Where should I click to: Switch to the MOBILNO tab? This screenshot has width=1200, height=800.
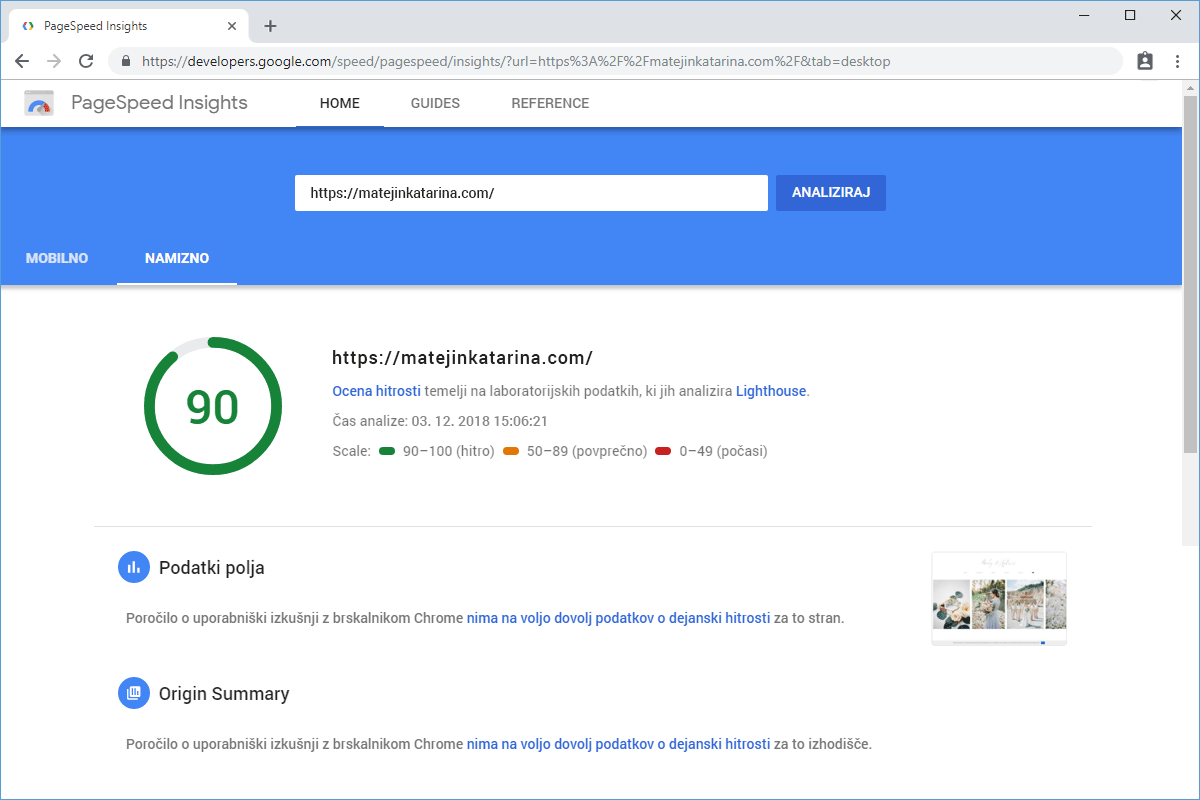click(57, 258)
